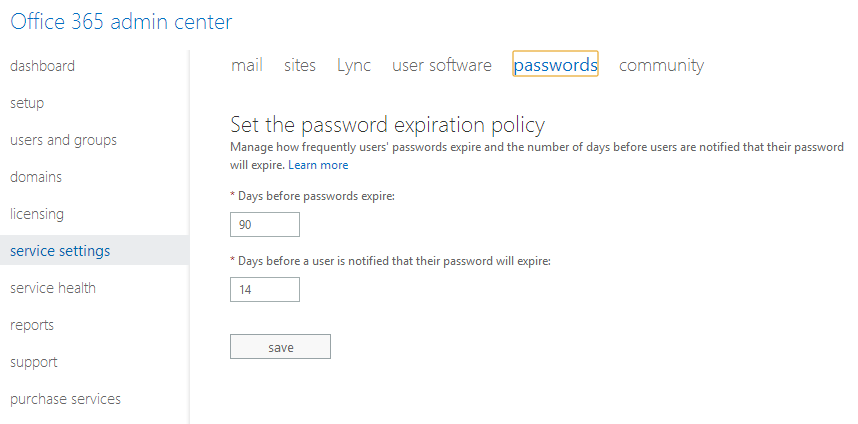Click the days before passwords expire field
The width and height of the screenshot is (858, 424).
[x=265, y=225]
